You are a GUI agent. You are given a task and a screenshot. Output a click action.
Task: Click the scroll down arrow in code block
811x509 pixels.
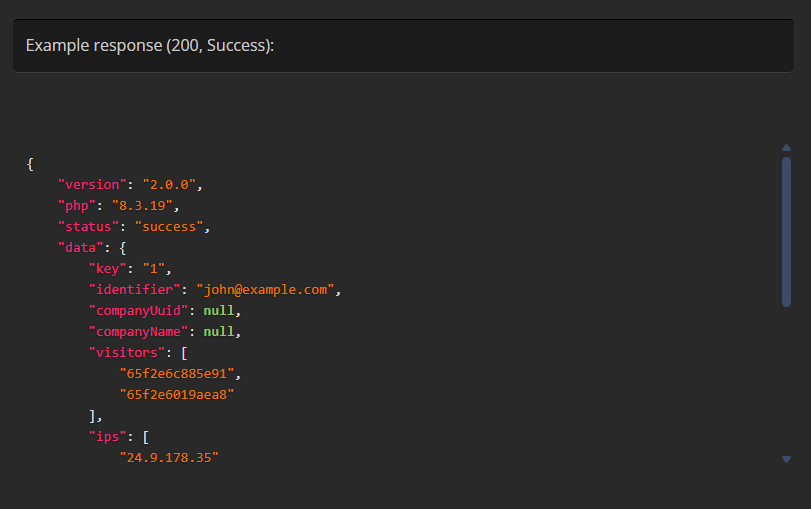coord(786,459)
